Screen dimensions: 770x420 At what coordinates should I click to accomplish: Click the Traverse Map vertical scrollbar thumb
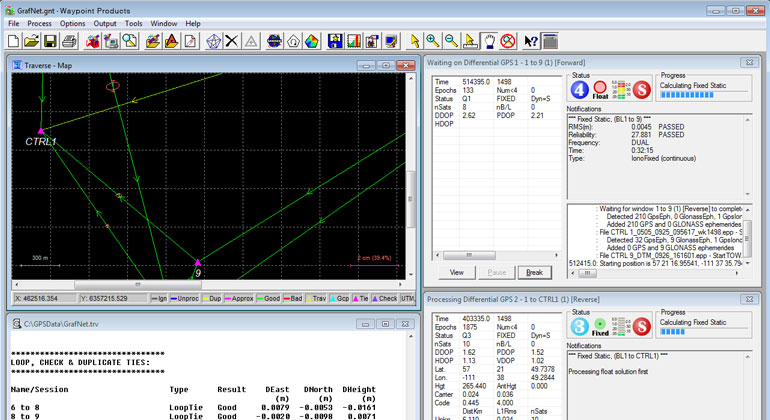click(411, 198)
